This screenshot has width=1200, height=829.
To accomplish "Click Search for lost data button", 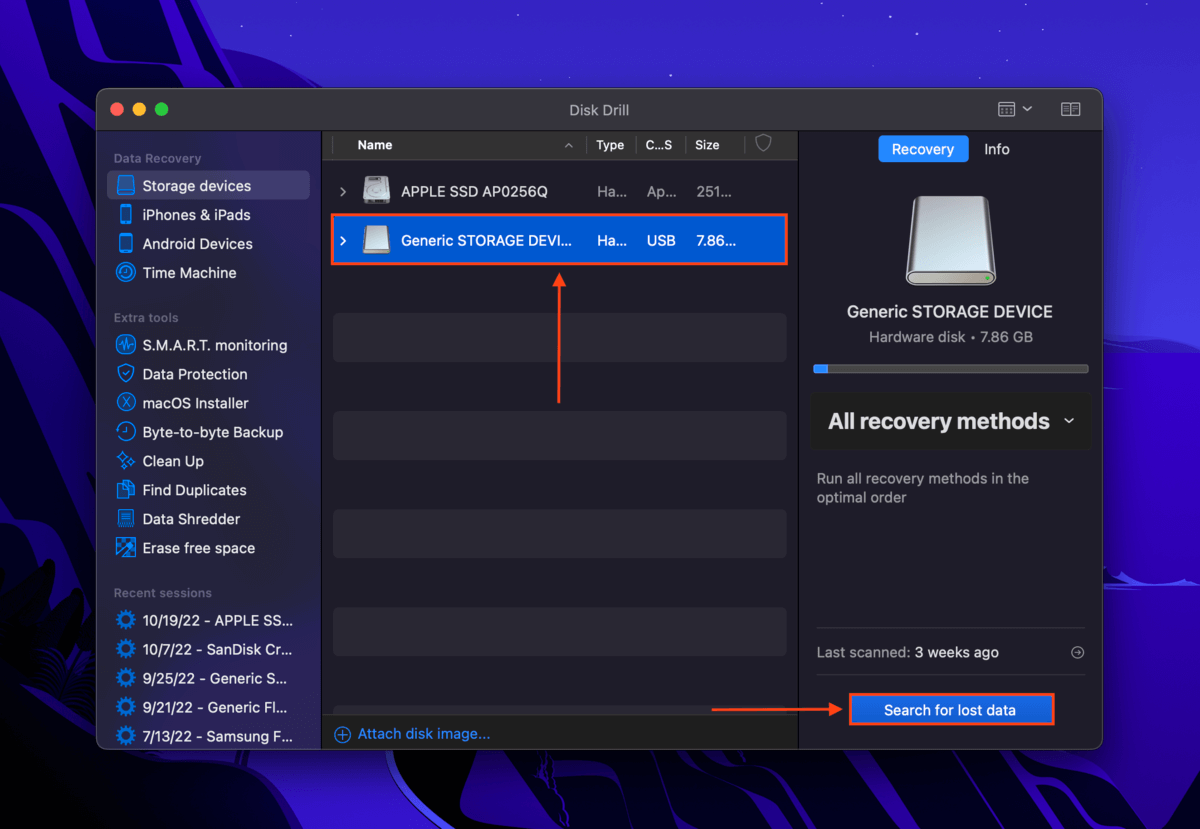I will pyautogui.click(x=950, y=710).
